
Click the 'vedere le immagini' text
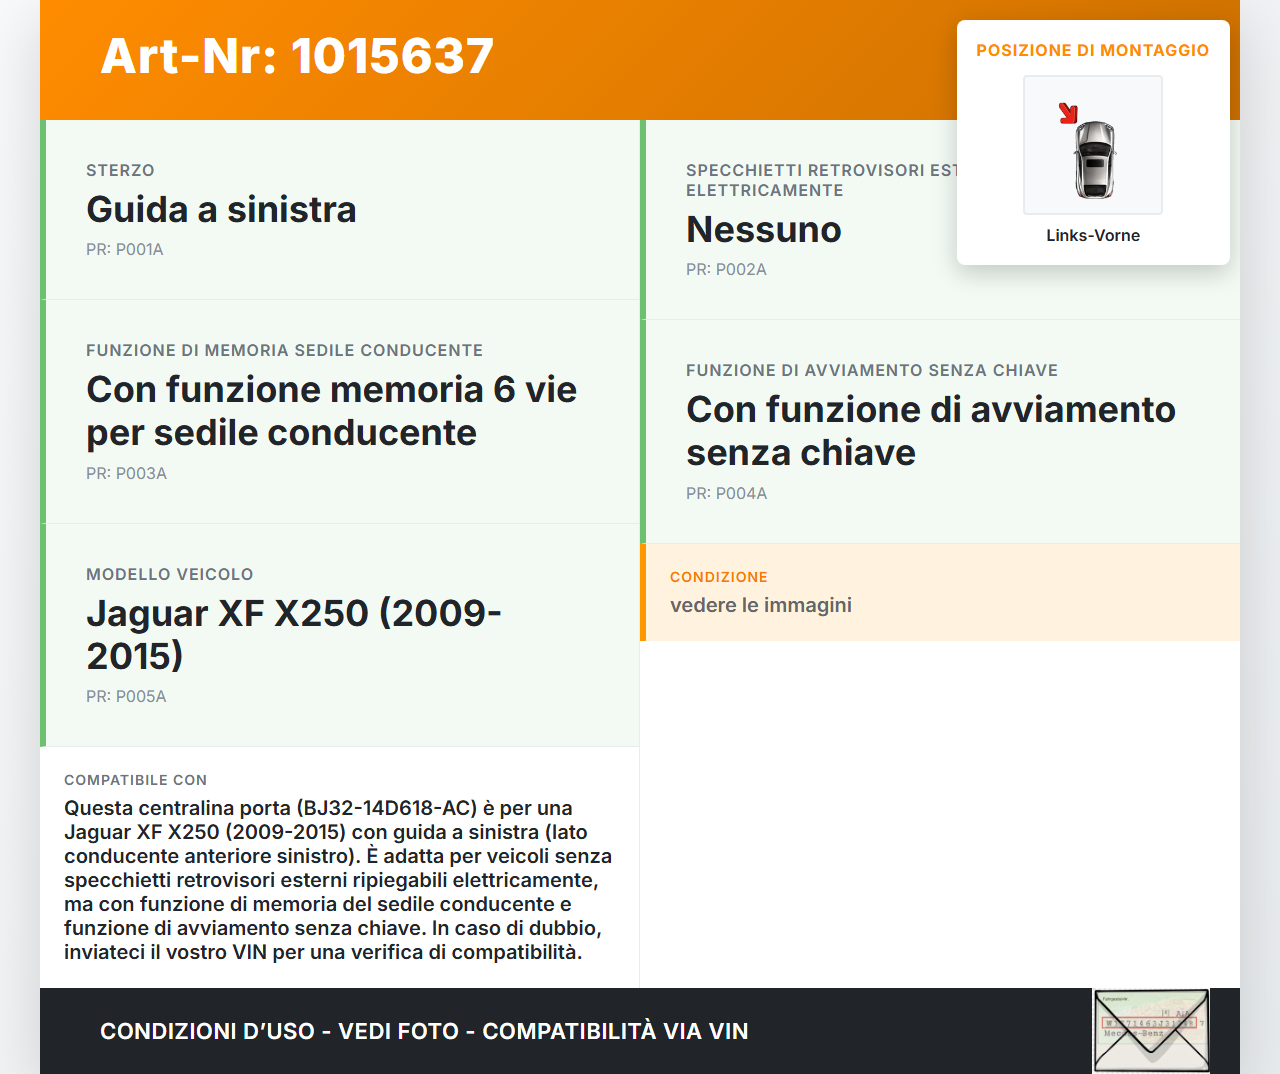[760, 605]
